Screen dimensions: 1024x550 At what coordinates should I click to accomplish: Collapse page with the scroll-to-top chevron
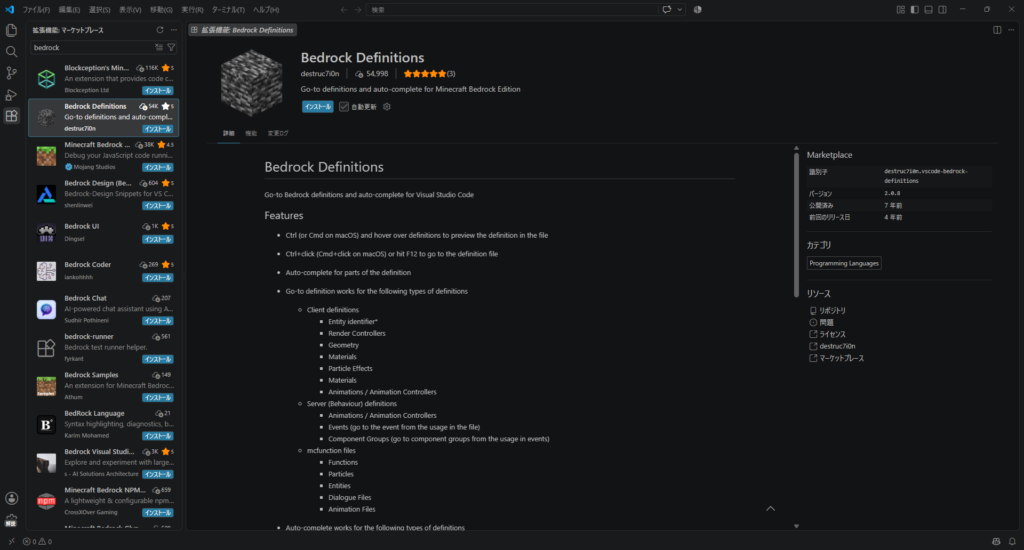coord(771,508)
